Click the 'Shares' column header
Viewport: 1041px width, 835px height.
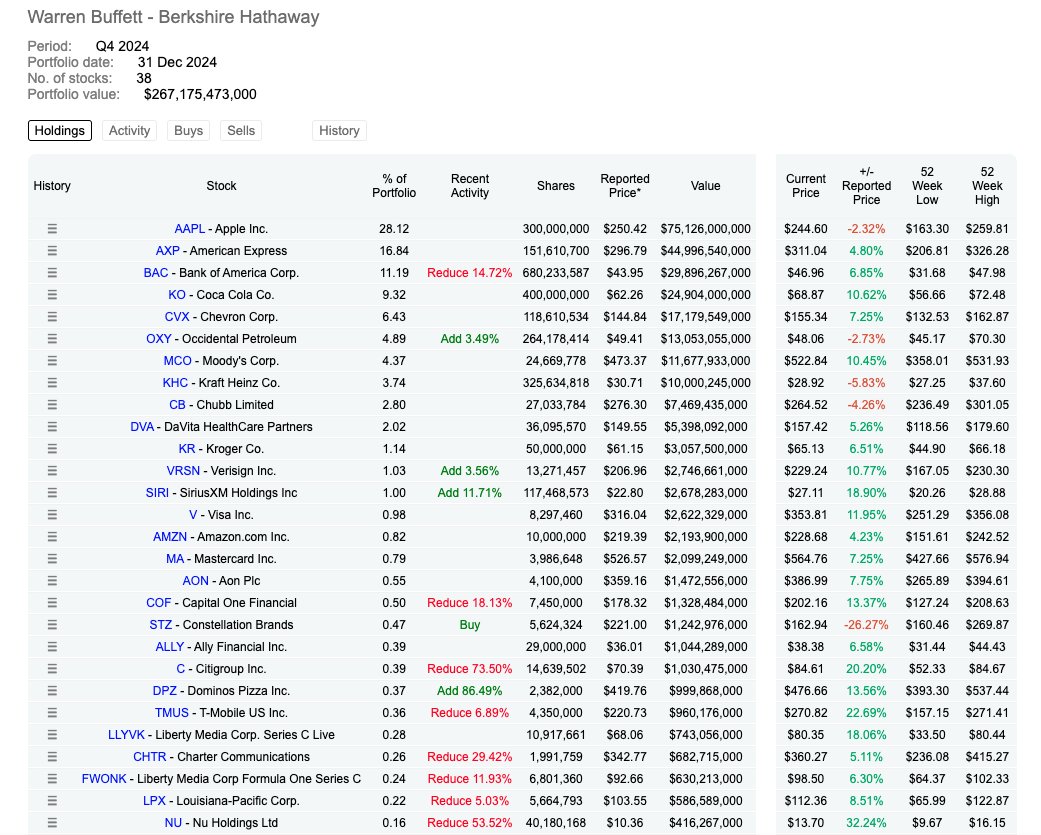(556, 186)
